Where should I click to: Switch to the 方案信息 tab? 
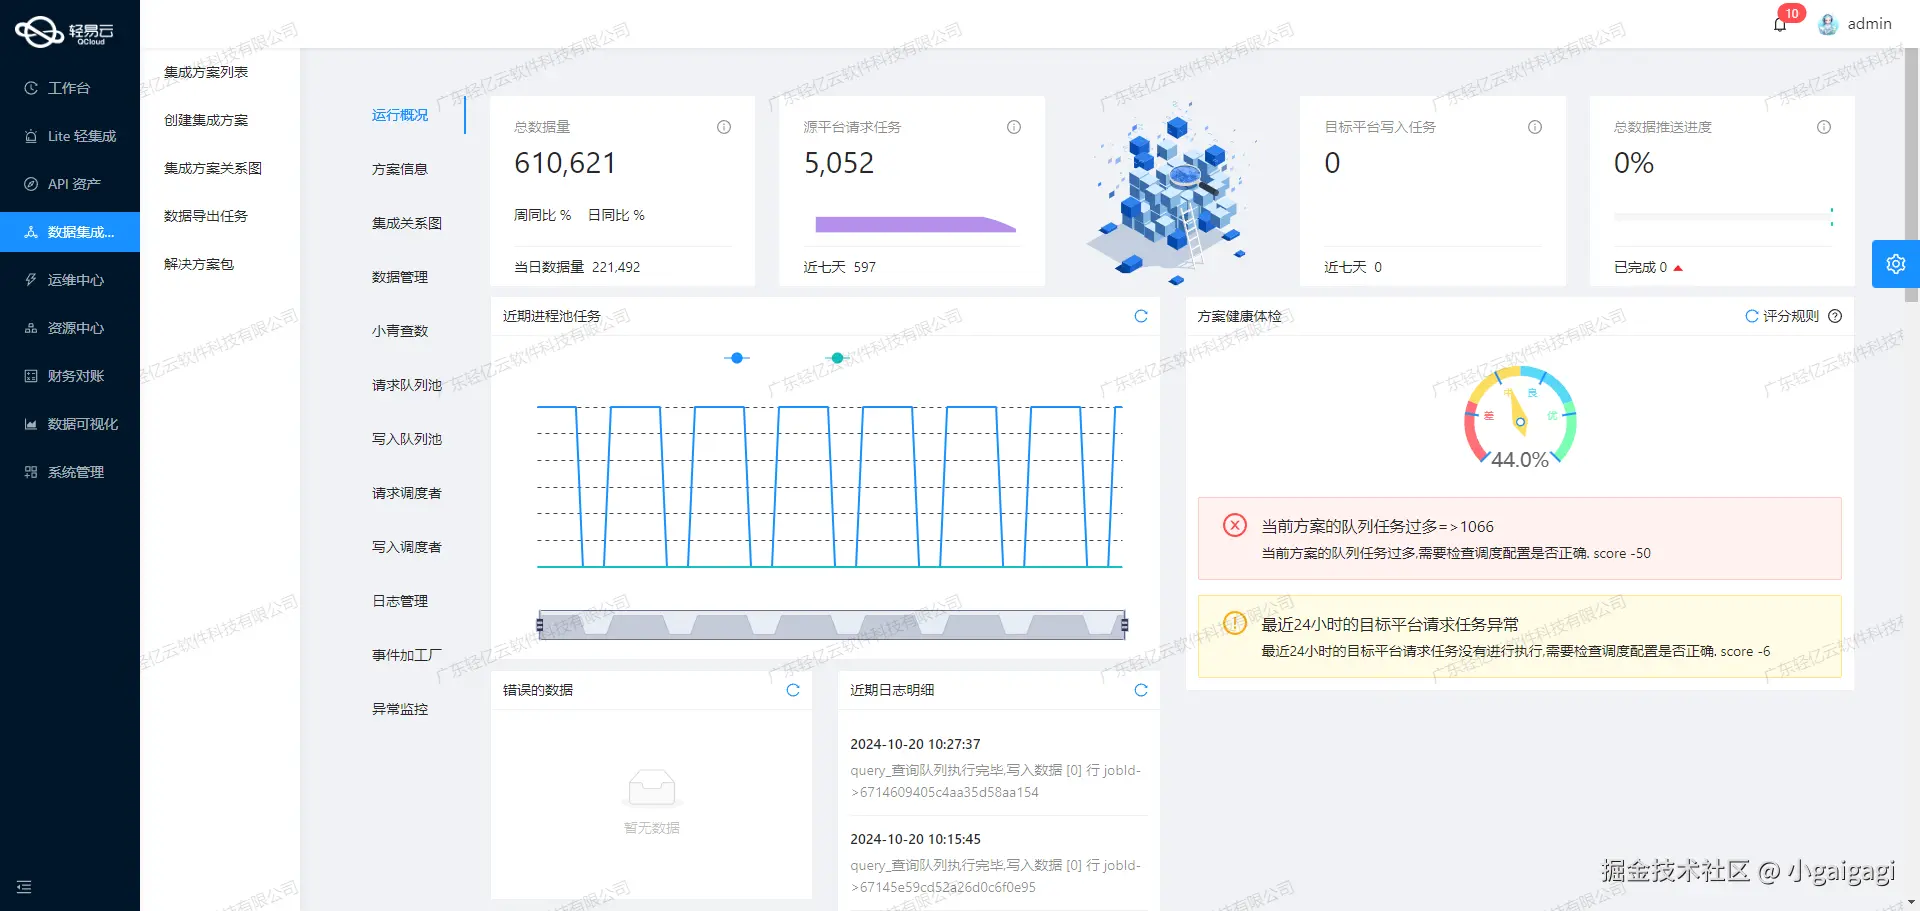[x=401, y=168]
